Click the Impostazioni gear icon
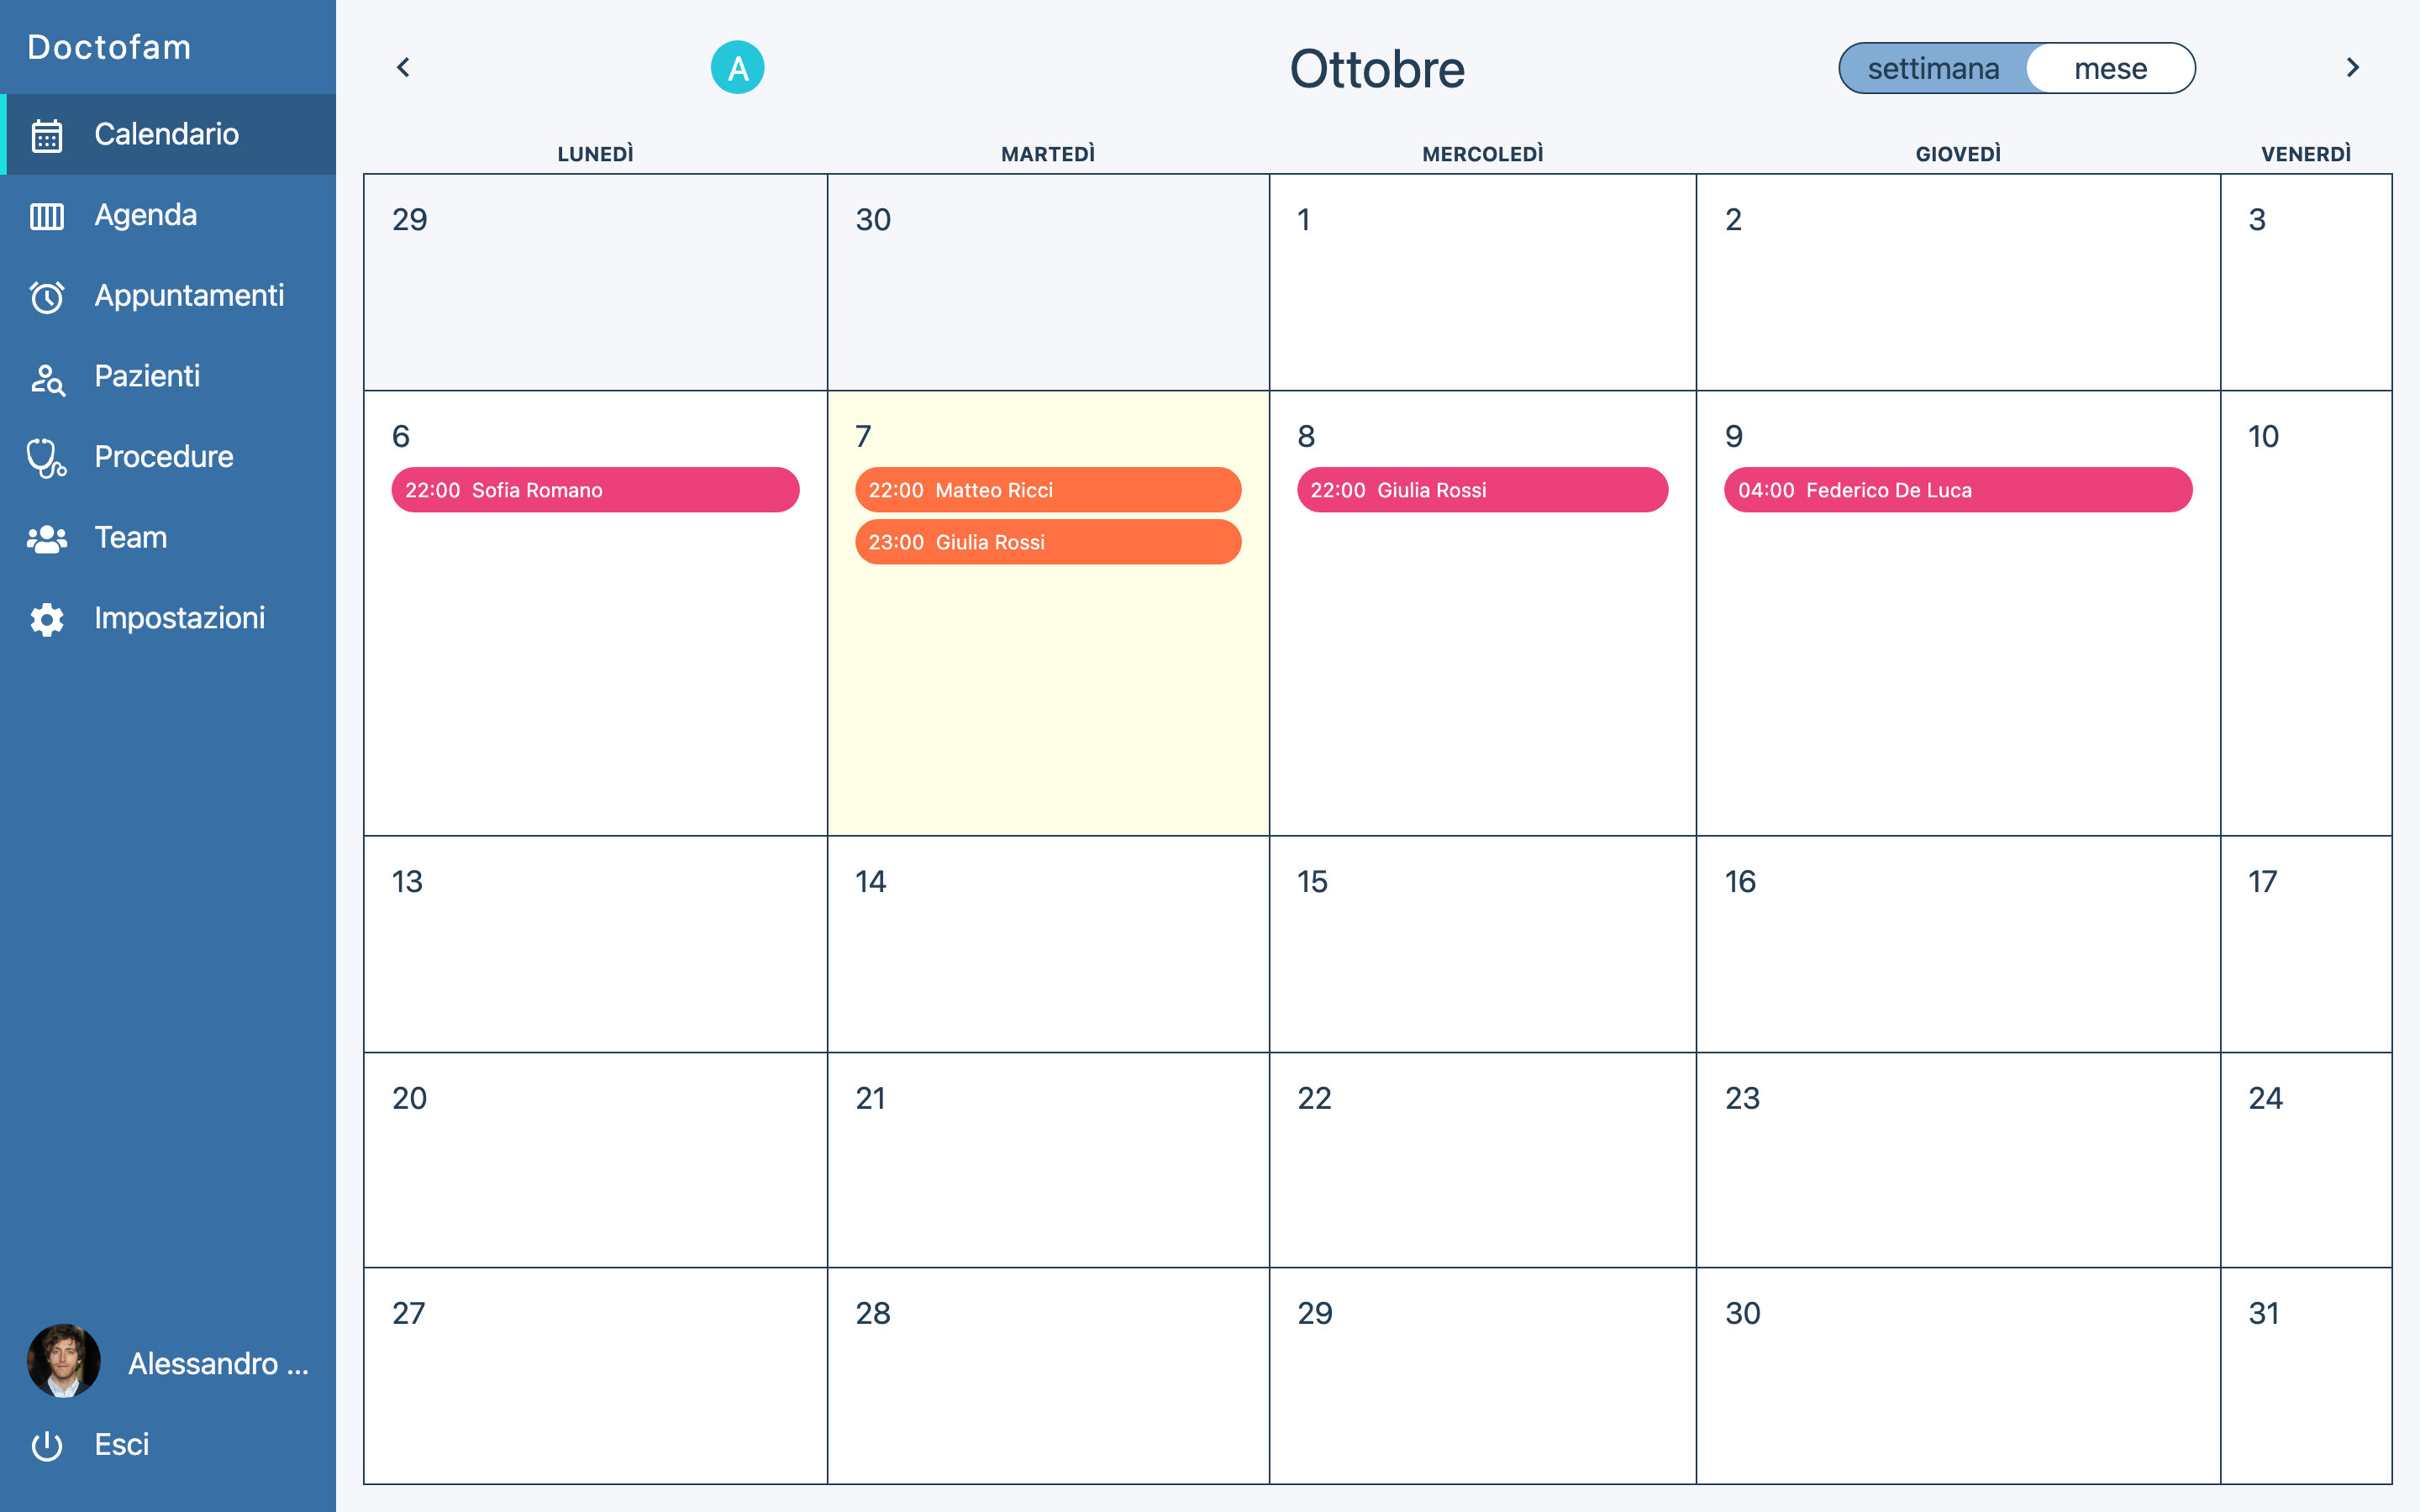This screenshot has width=2420, height=1512. coord(47,619)
